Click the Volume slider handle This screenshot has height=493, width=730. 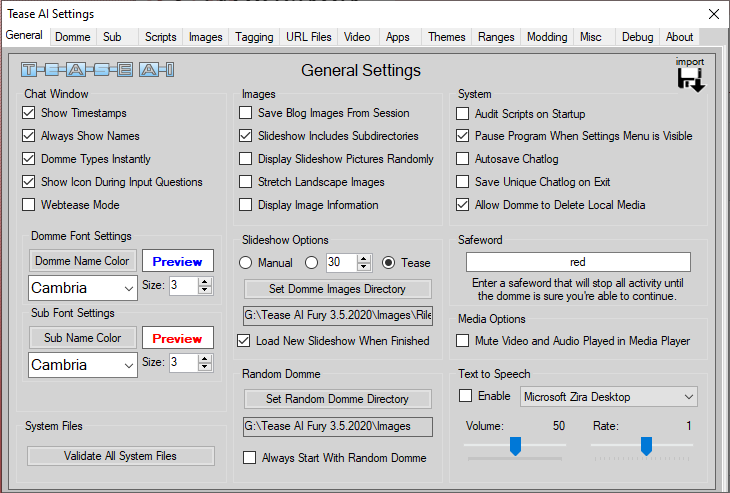pos(515,446)
